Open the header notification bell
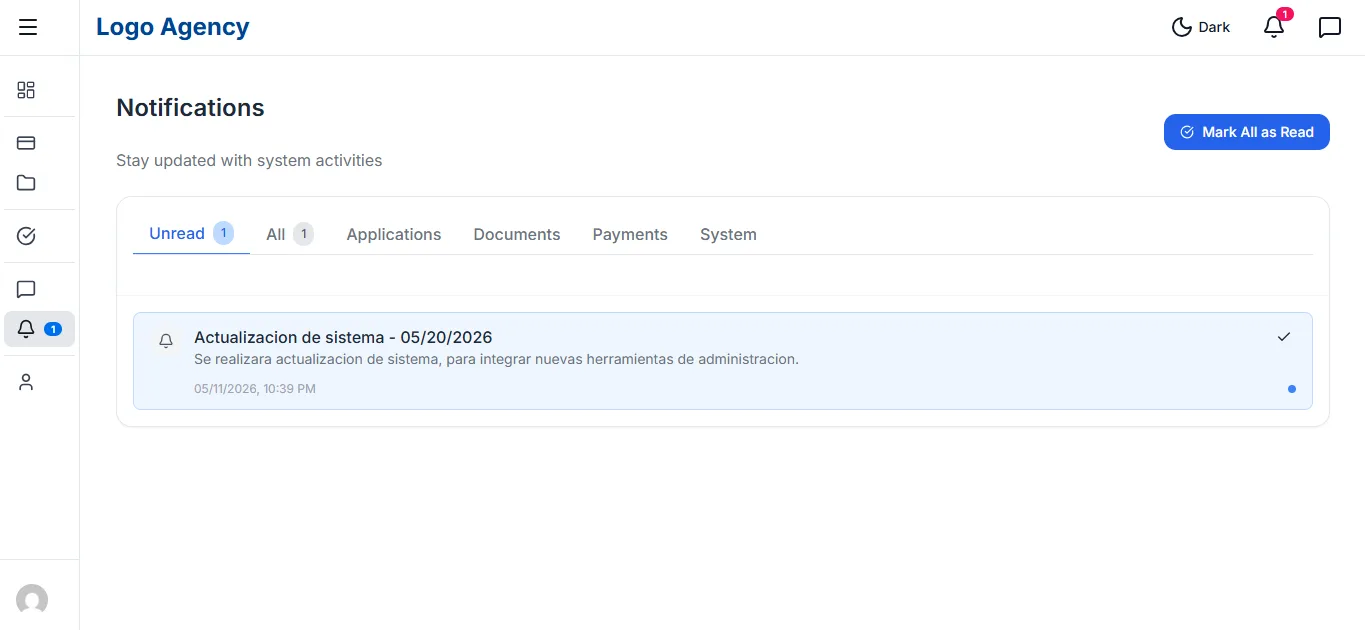Screen dimensions: 1365x630 (1274, 27)
